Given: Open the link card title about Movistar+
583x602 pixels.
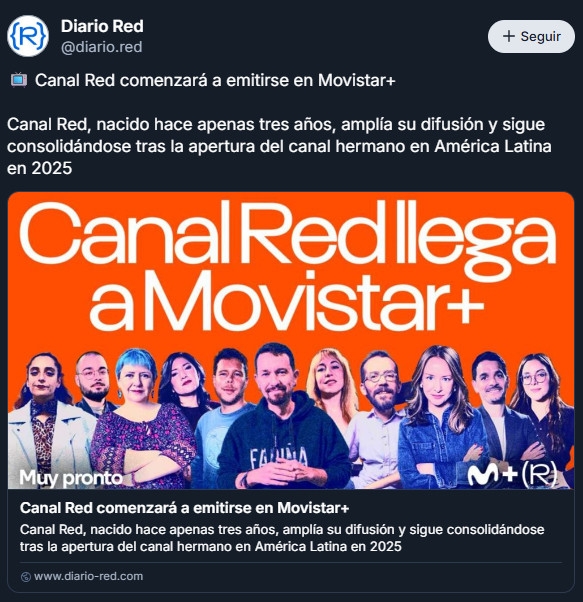Looking at the screenshot, I should [x=185, y=508].
